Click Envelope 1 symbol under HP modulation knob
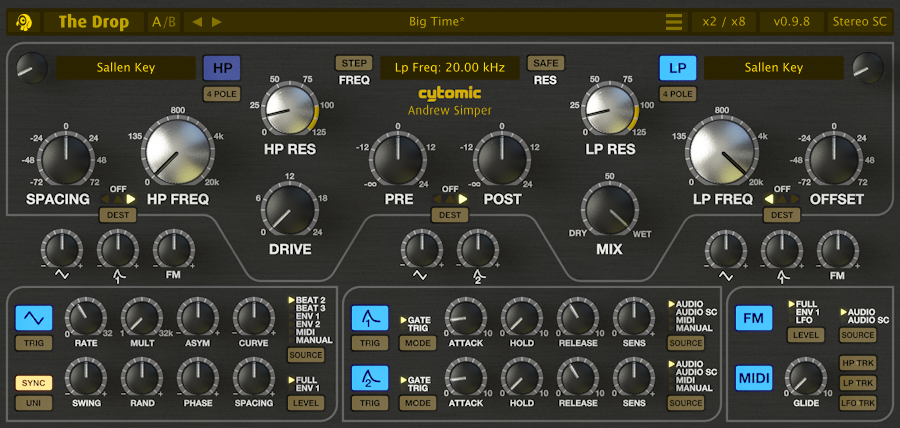Screen dimensions: 900x428 118,278
